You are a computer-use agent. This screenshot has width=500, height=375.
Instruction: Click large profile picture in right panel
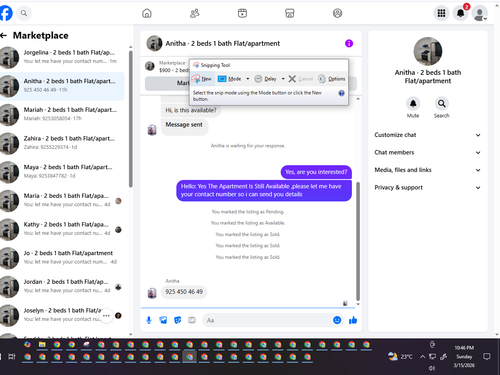click(x=428, y=51)
